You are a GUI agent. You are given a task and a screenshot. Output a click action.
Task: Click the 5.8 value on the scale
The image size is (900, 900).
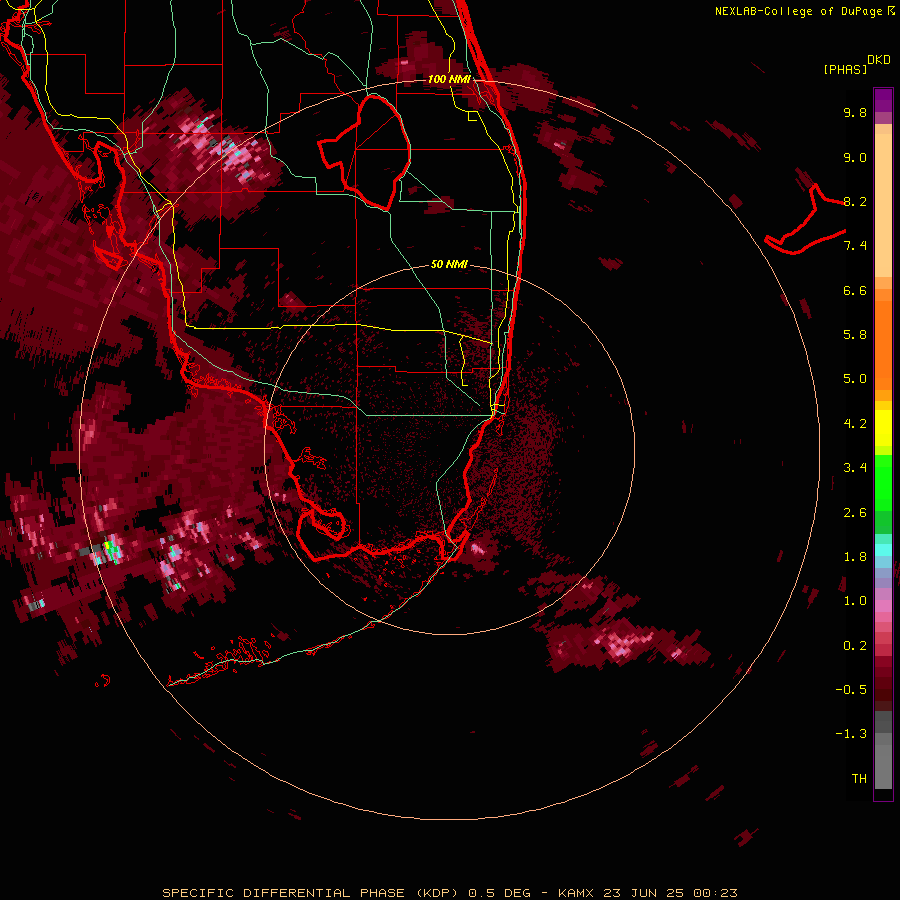855,335
